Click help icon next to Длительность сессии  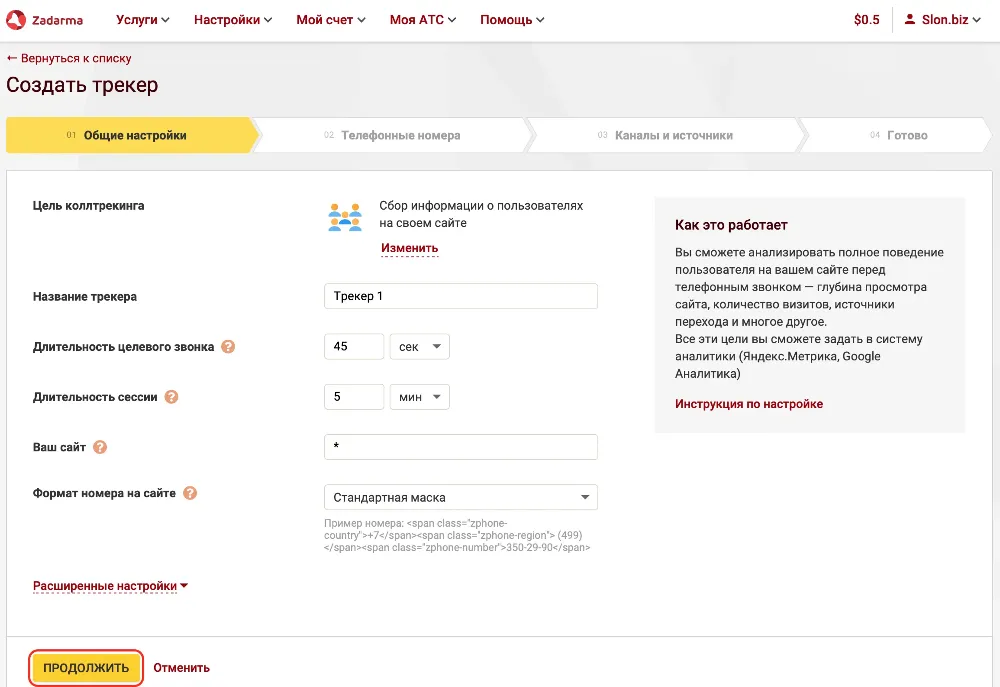pyautogui.click(x=171, y=397)
